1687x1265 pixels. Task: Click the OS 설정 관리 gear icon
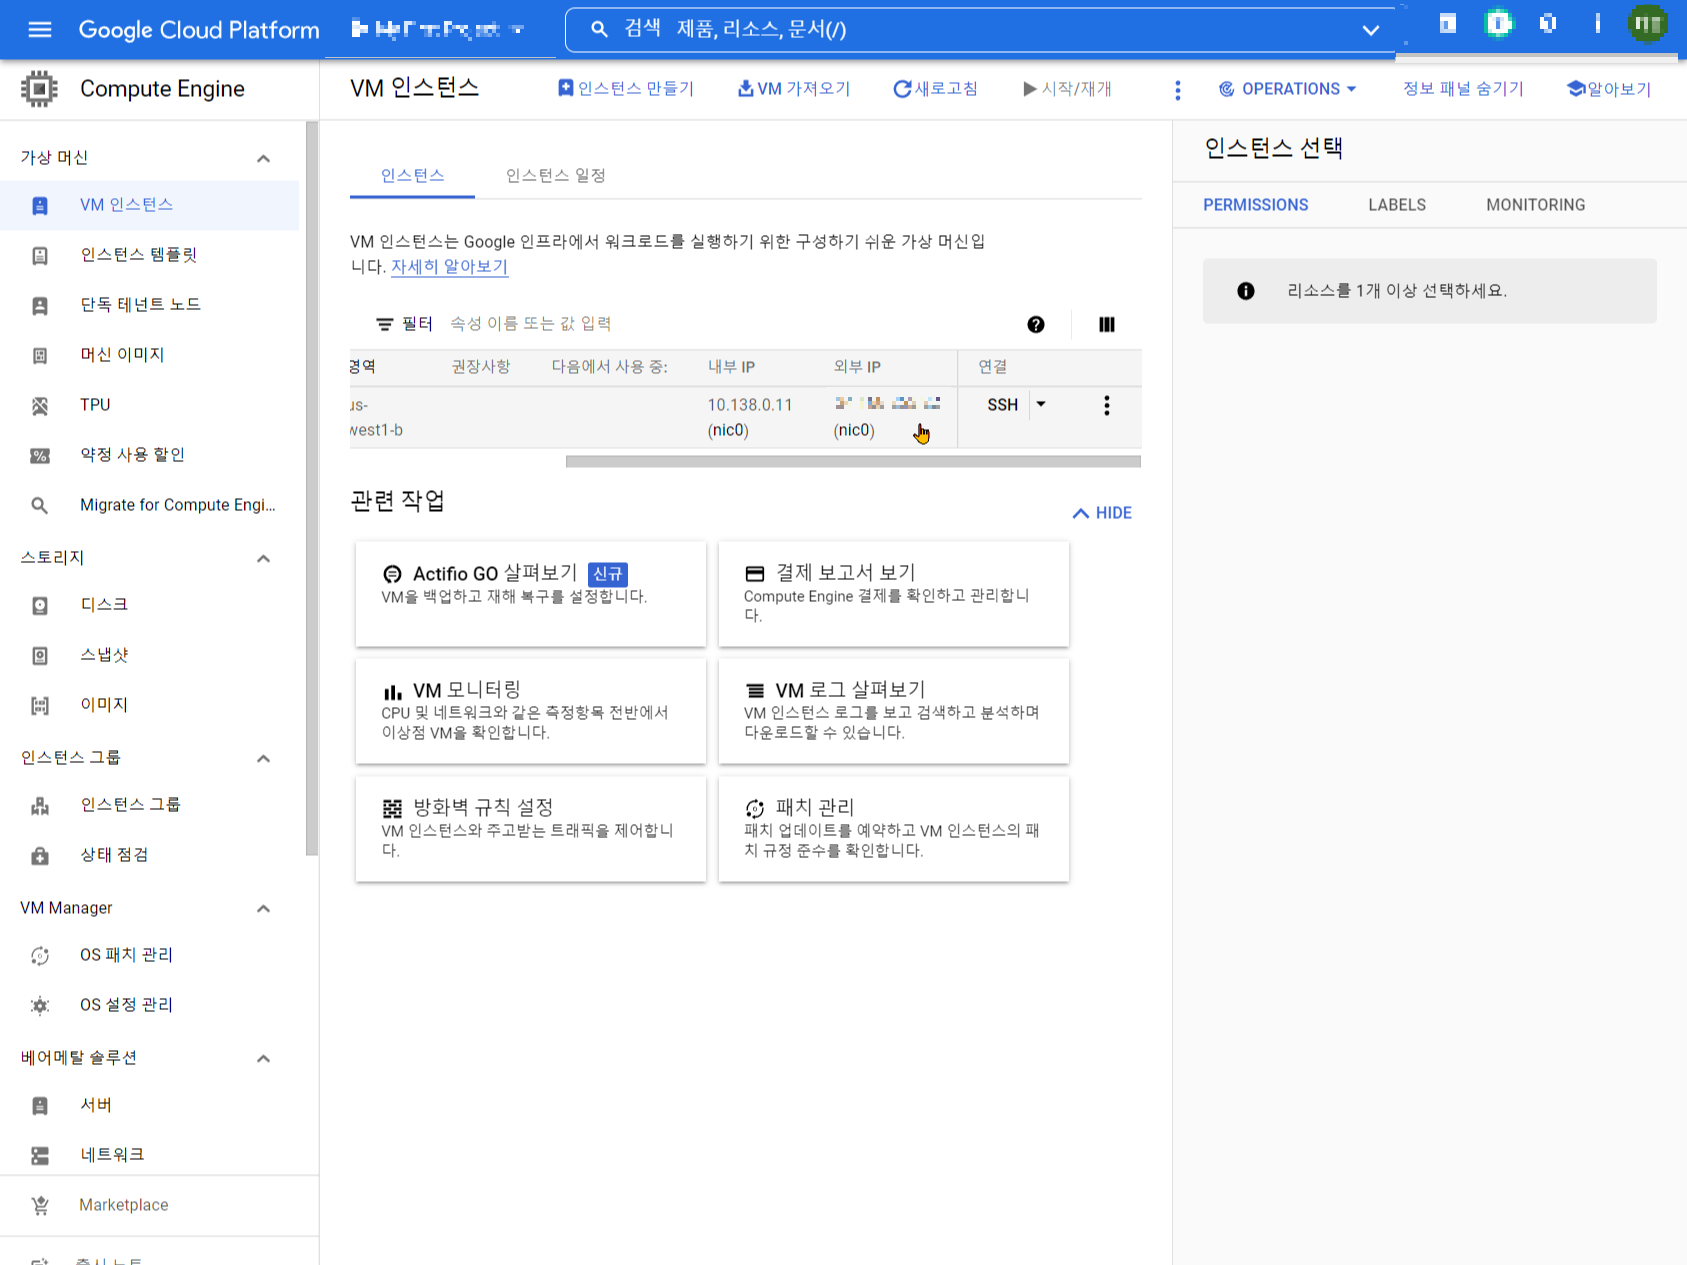[40, 1006]
